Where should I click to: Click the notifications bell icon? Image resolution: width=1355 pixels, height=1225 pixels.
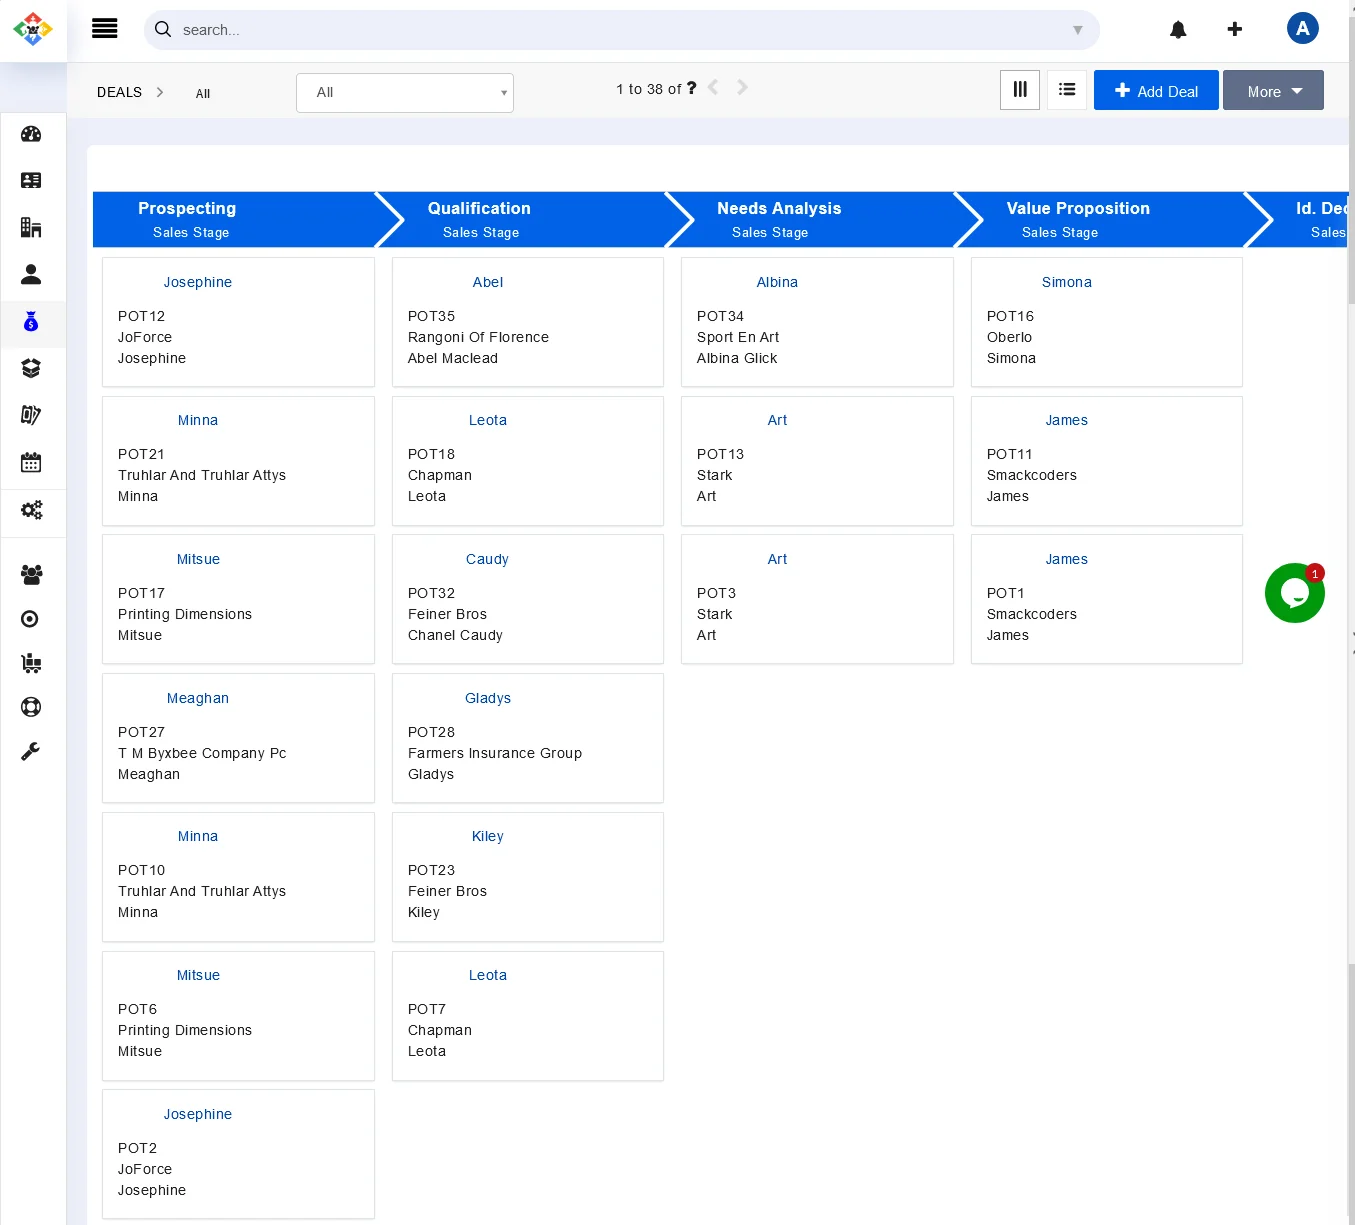coord(1178,30)
